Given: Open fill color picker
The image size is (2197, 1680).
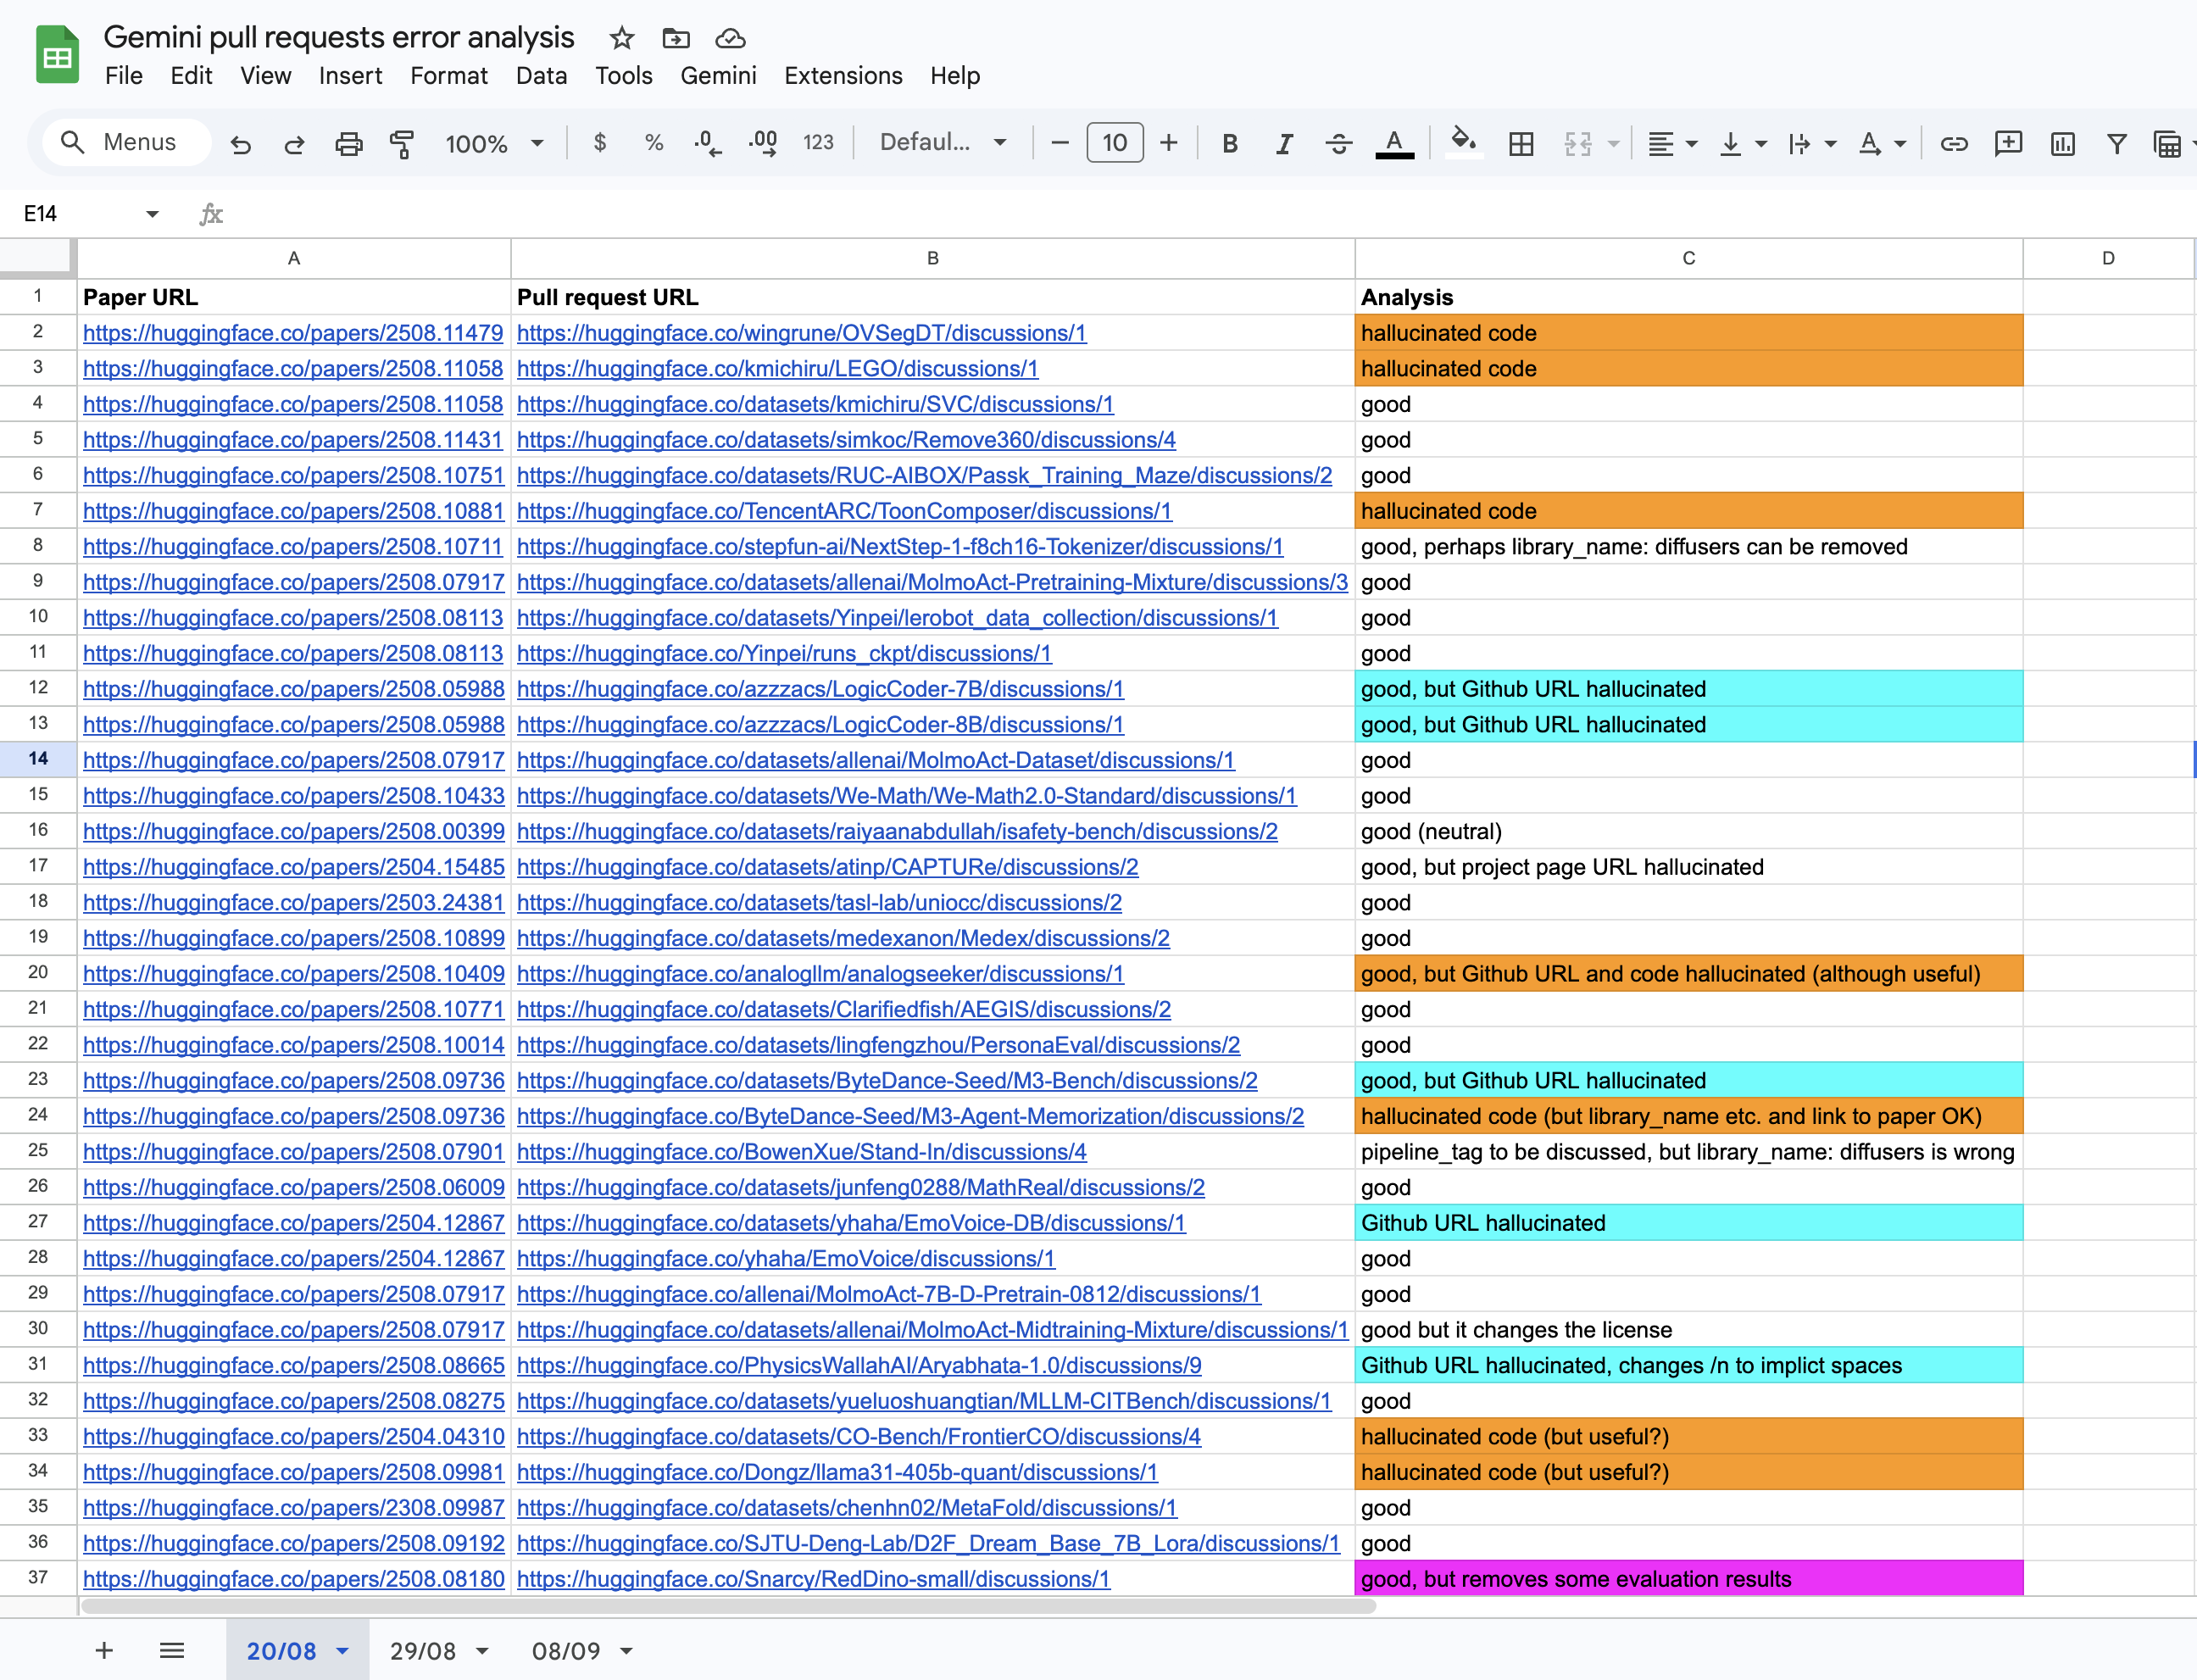Looking at the screenshot, I should (x=1464, y=141).
